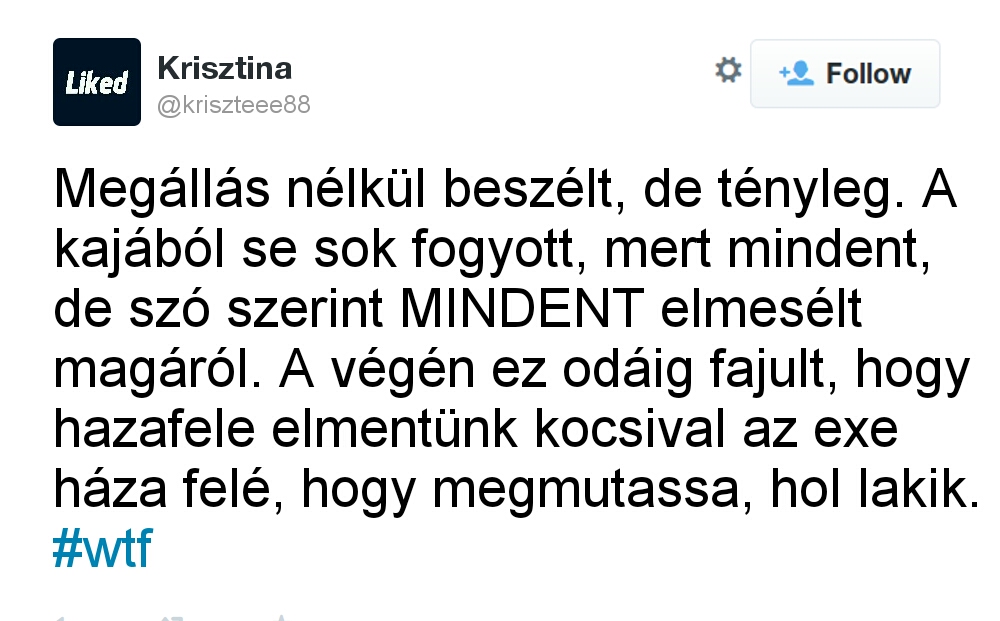Click the partially visible favorite star icon
Image resolution: width=1000 pixels, height=621 pixels.
tap(281, 618)
